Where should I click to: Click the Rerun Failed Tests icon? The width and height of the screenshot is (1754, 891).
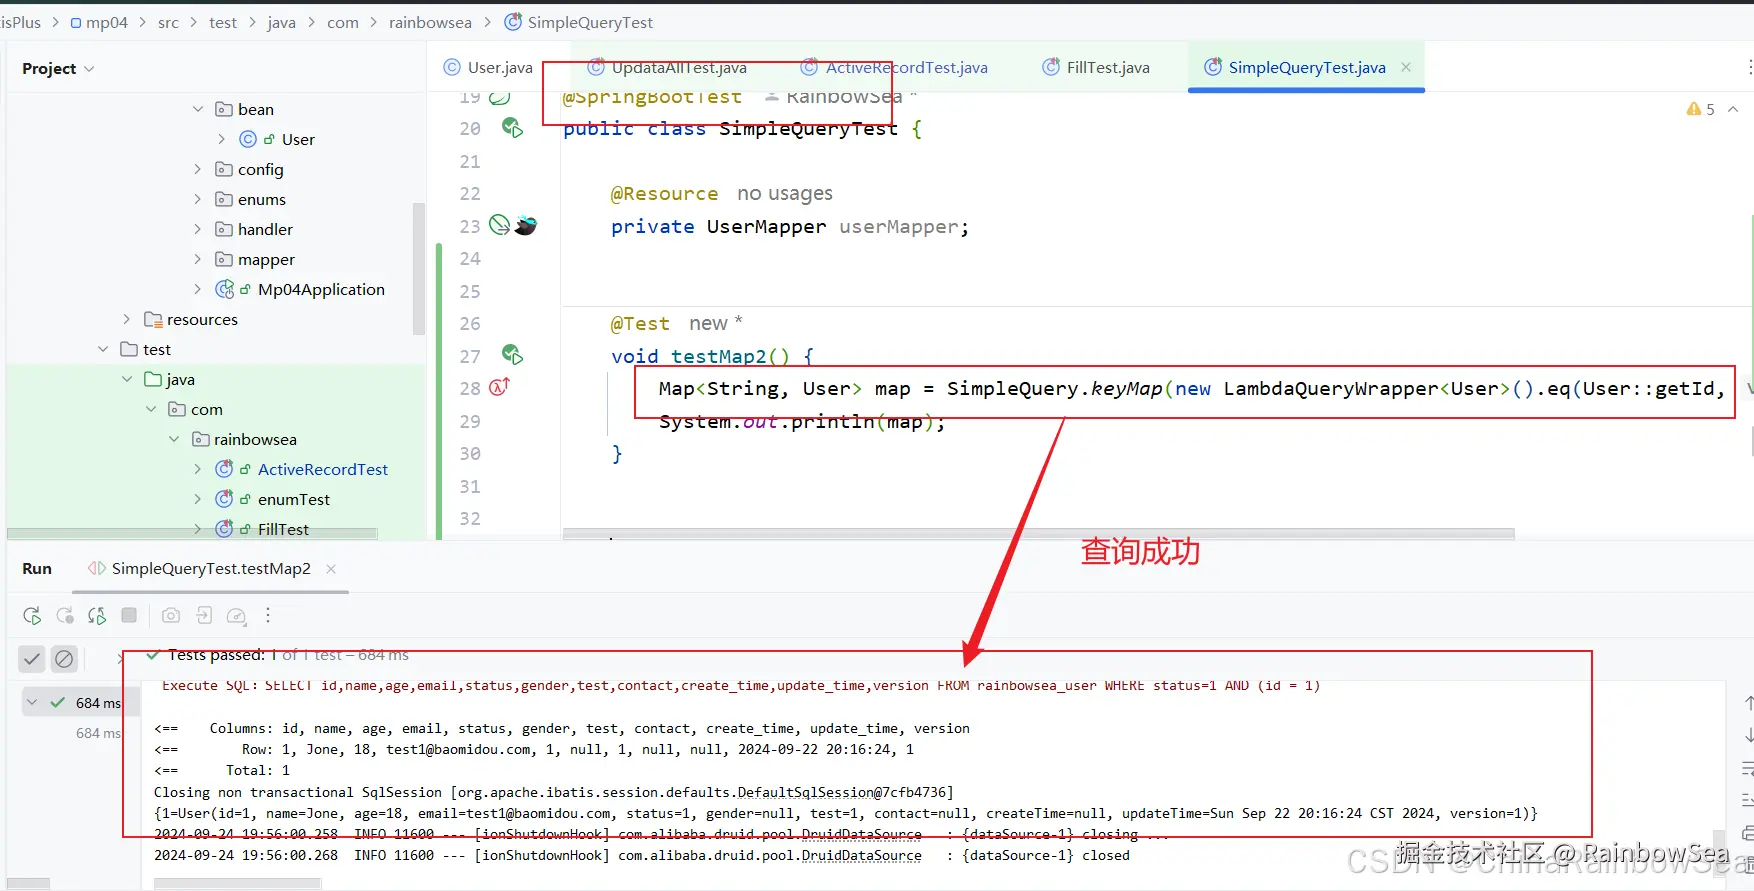point(65,616)
